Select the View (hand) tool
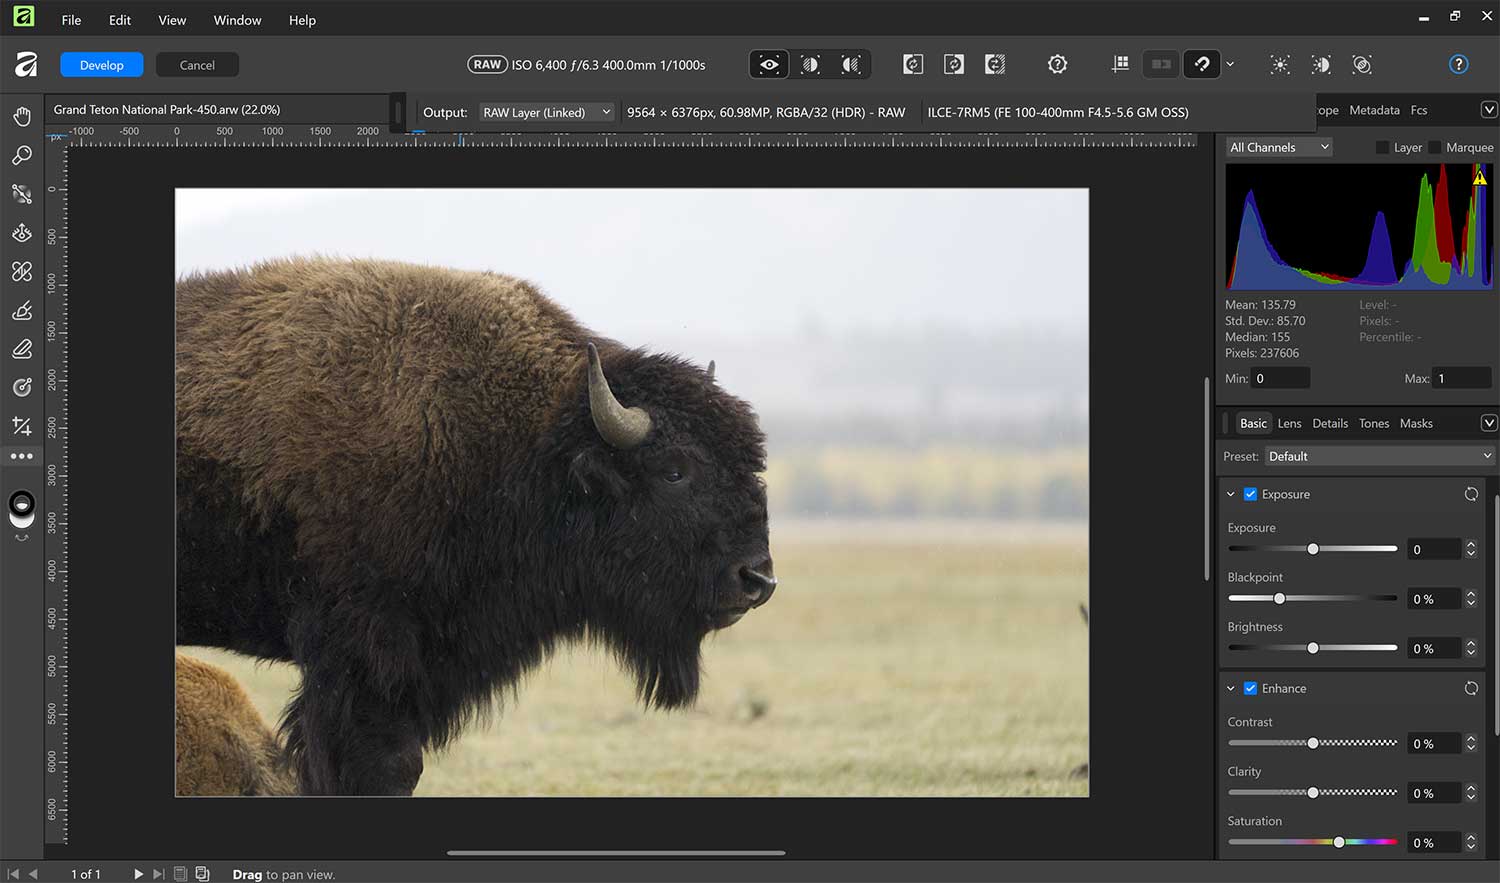1500x883 pixels. pos(22,116)
